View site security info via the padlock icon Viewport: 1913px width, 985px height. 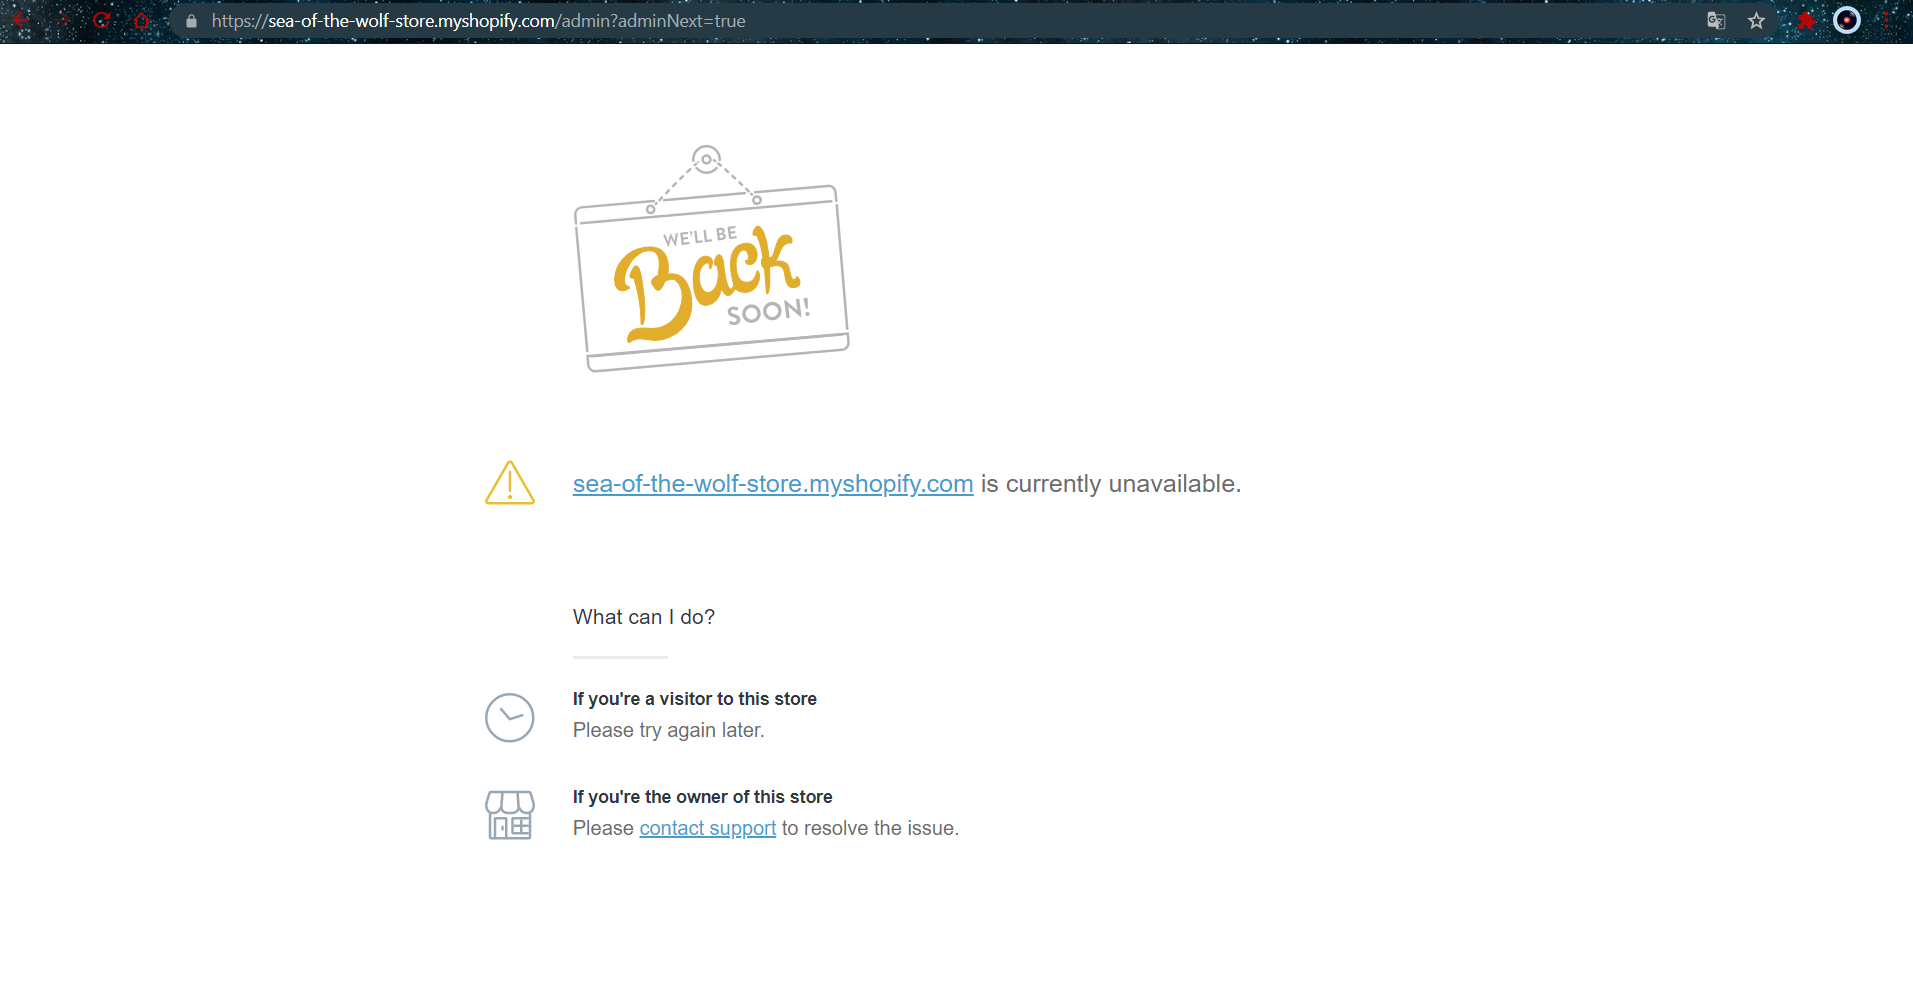tap(191, 21)
